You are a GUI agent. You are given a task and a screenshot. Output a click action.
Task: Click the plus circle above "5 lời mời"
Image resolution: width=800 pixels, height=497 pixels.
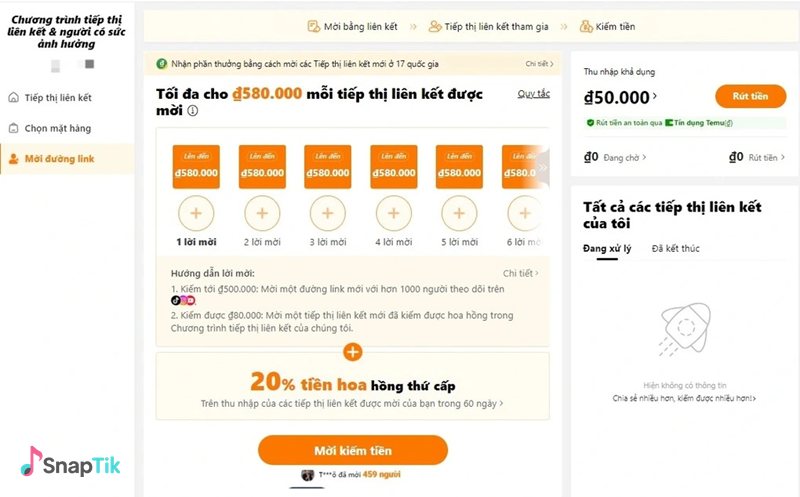(459, 212)
